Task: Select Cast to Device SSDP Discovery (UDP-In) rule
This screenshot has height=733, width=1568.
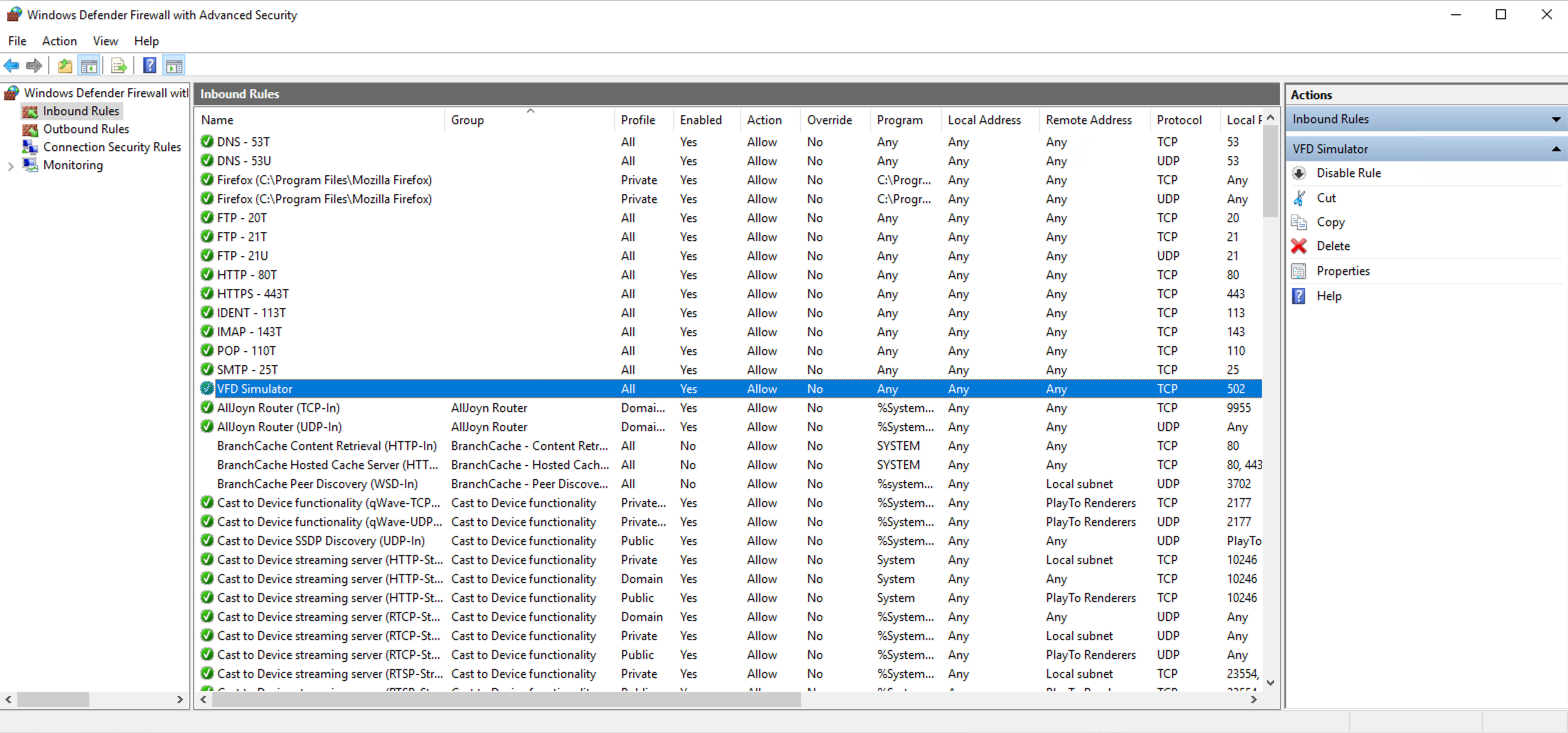Action: coord(728,541)
